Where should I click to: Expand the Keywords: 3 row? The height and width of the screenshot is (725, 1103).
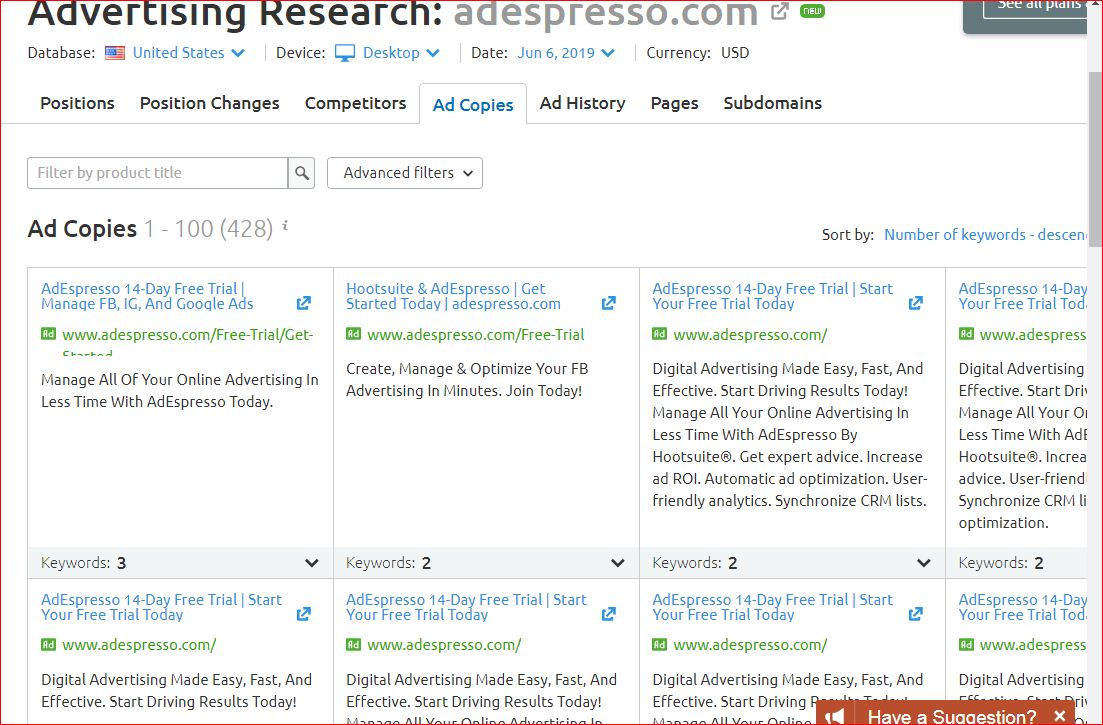click(180, 563)
